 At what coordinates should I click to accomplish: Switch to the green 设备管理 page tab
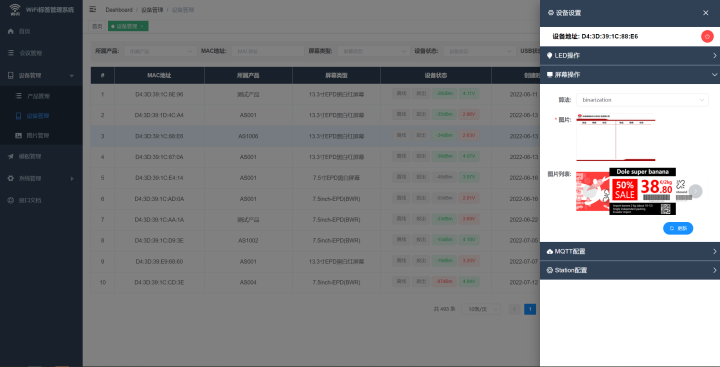(127, 26)
